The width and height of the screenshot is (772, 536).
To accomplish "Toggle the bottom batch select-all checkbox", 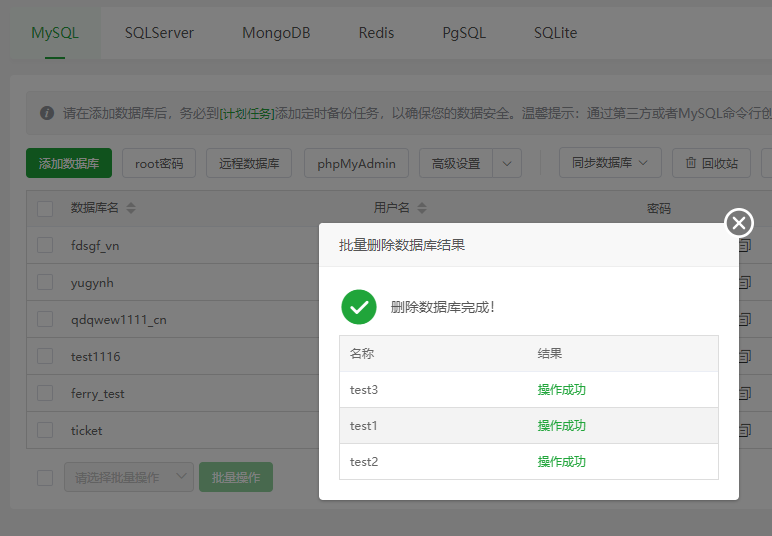I will coord(45,477).
